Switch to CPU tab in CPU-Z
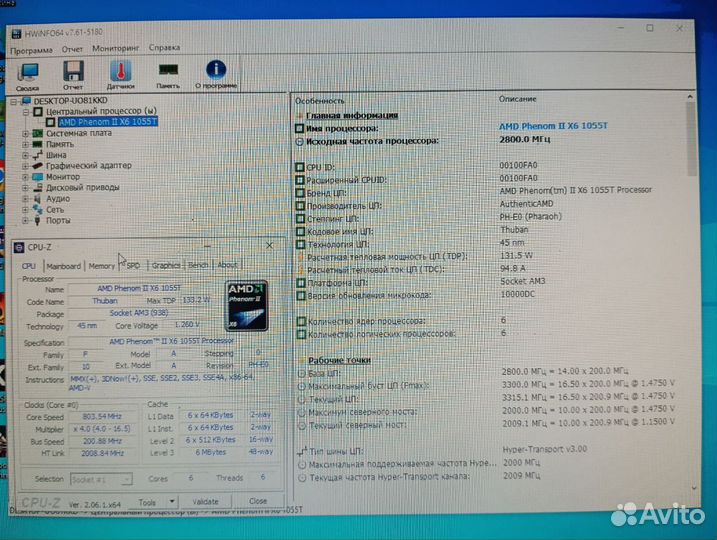Screen dimensions: 717x540 [28, 266]
